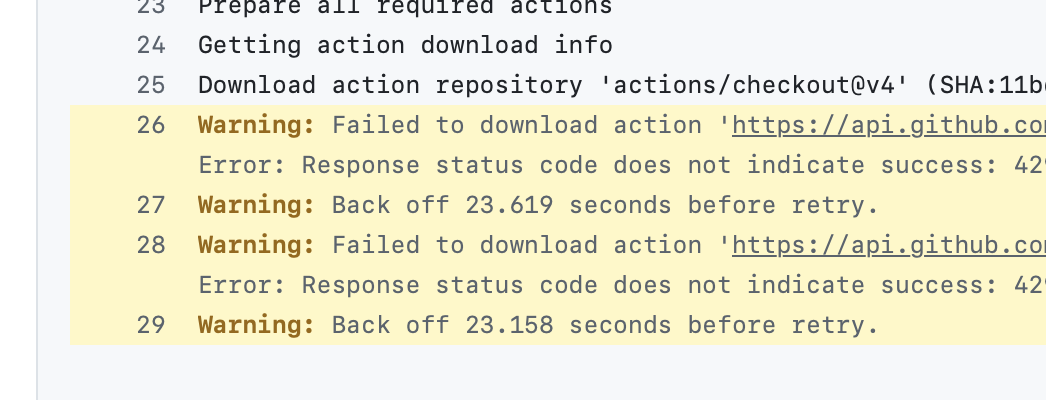Image resolution: width=1046 pixels, height=400 pixels.
Task: Click the Error response line below line 26
Action: tap(622, 165)
